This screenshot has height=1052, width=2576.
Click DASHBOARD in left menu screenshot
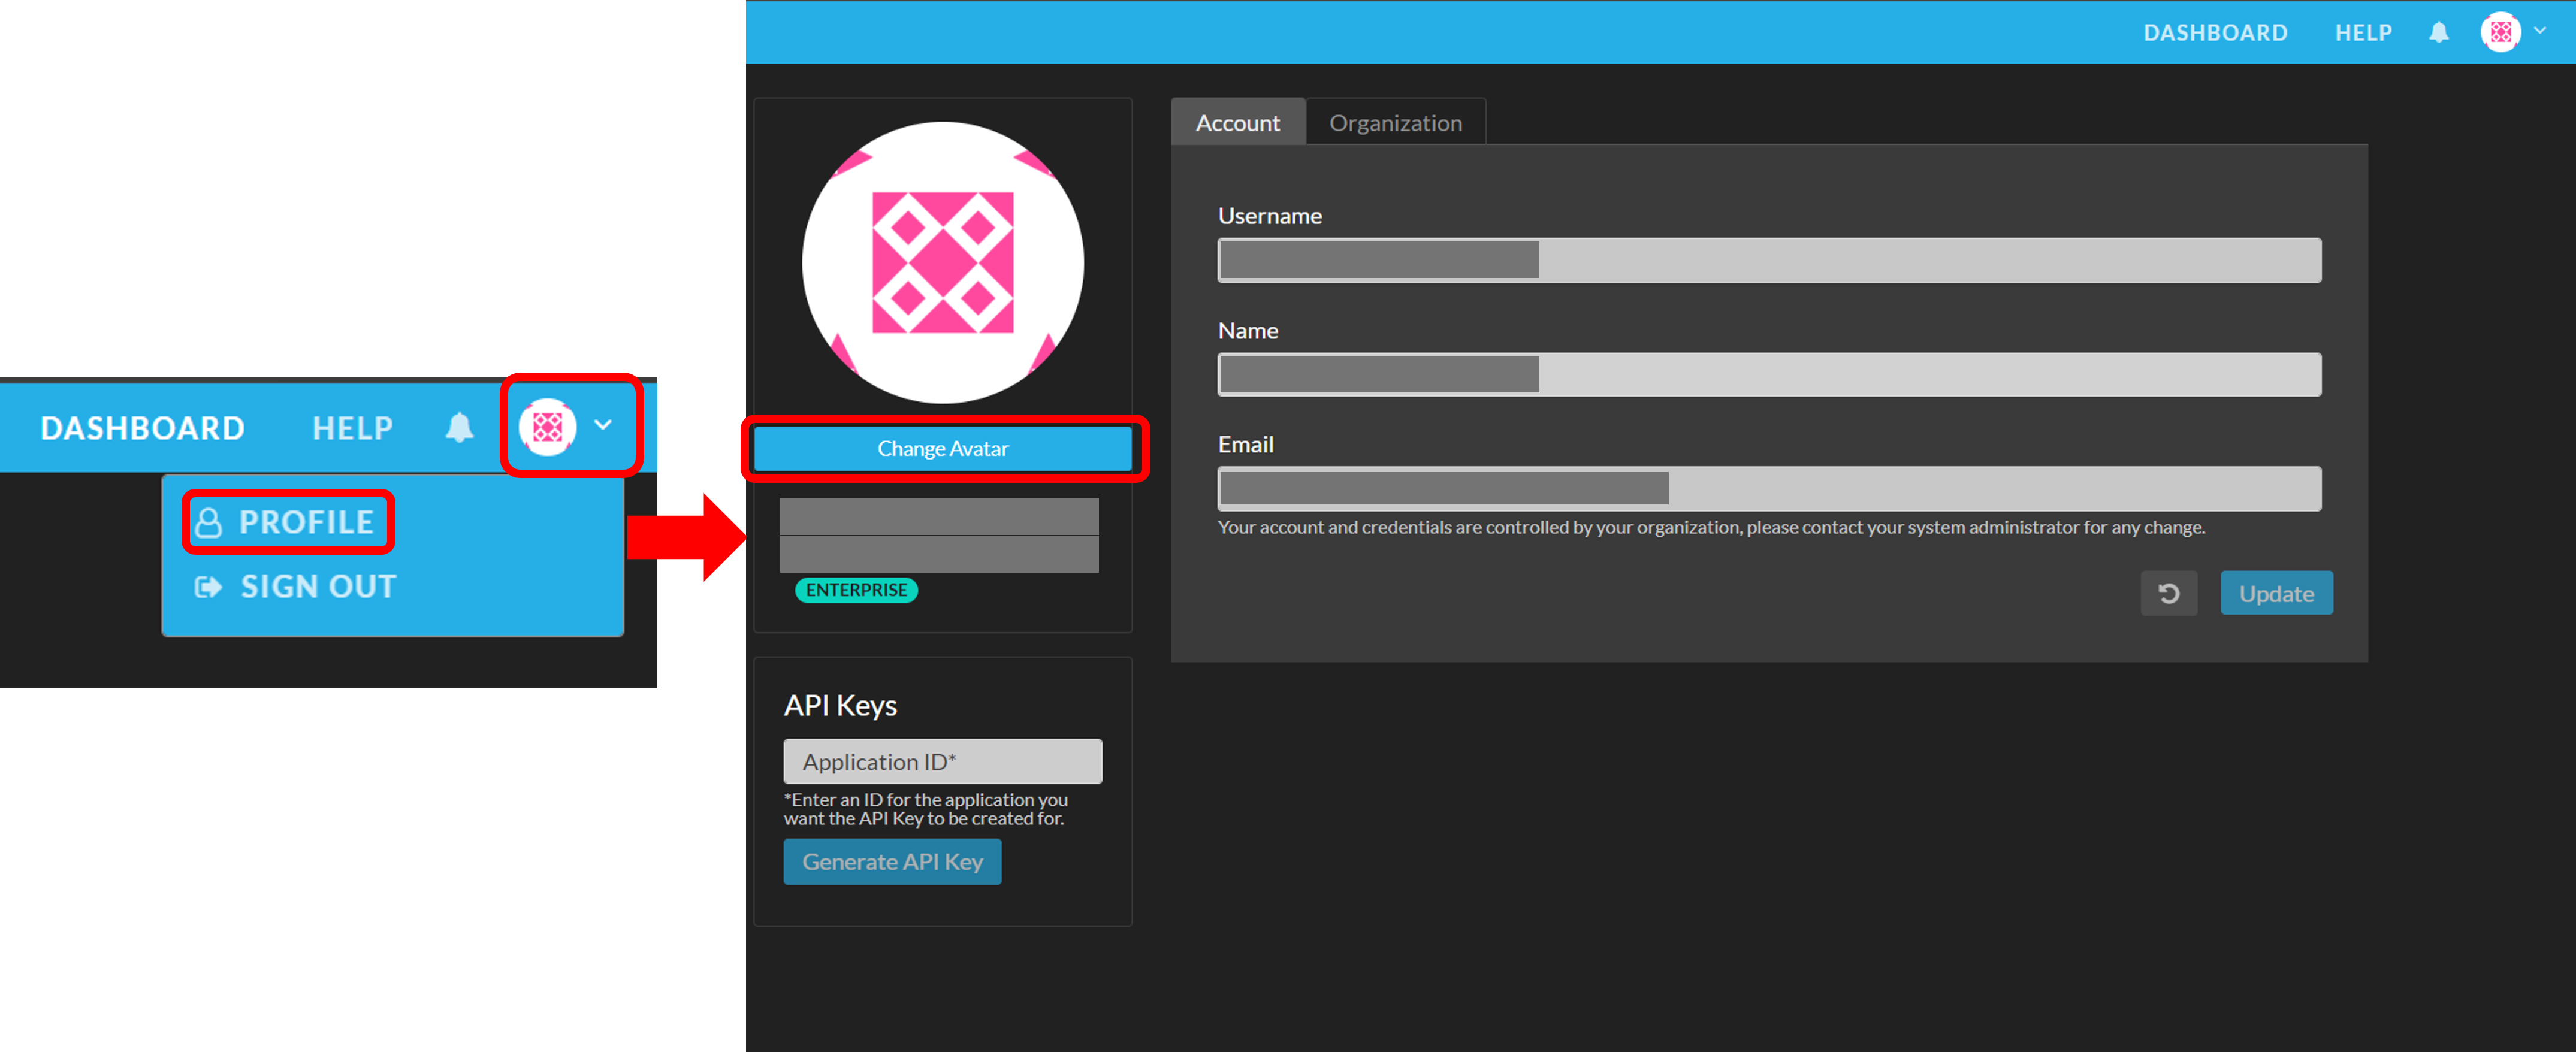[x=143, y=428]
